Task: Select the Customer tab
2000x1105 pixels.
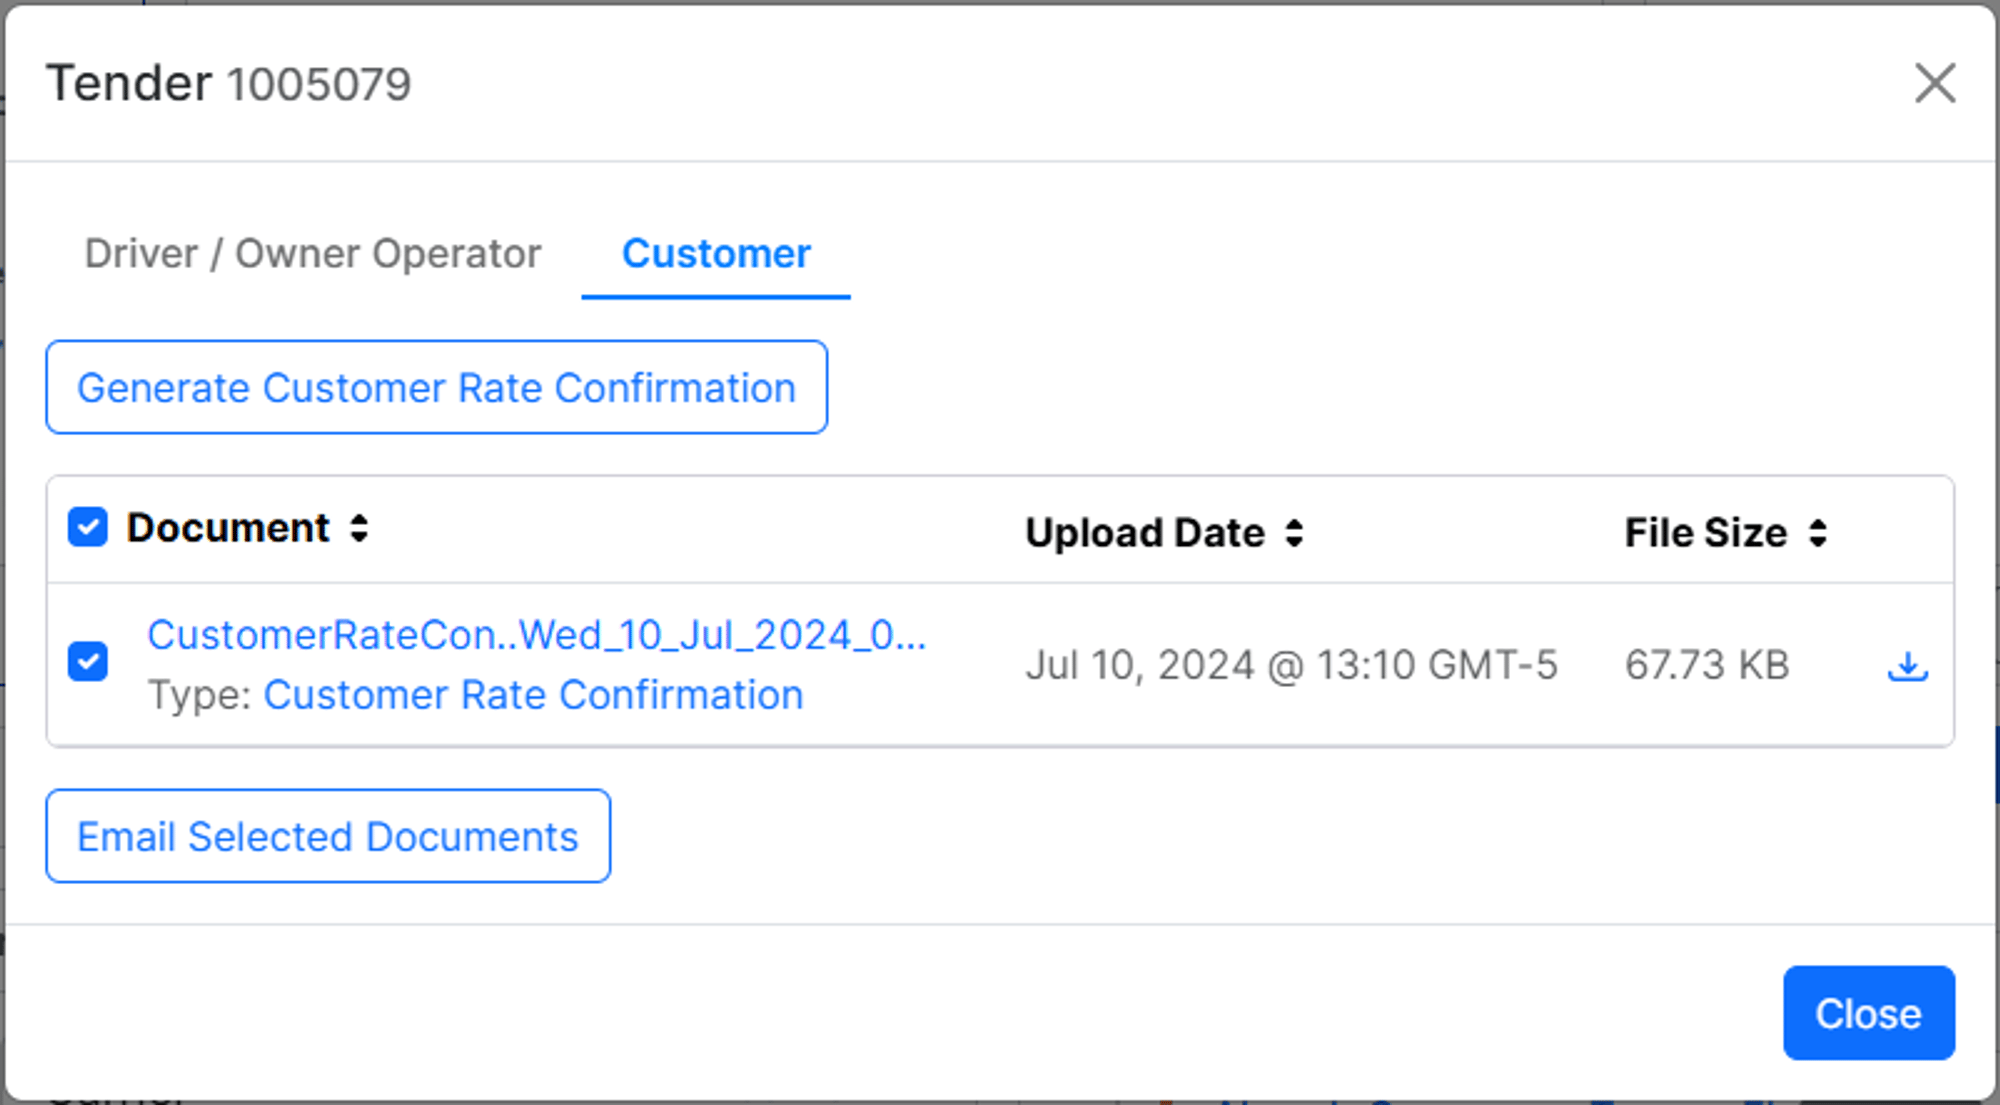Action: (x=716, y=254)
